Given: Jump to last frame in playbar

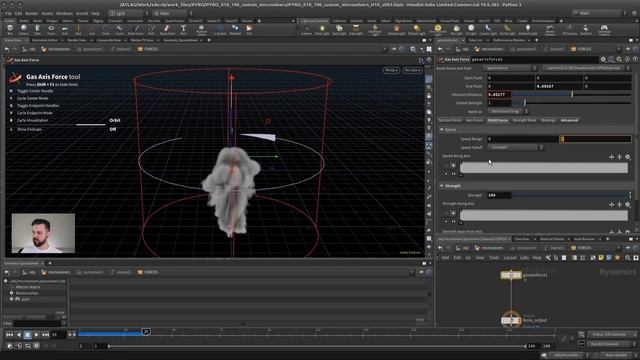Looking at the screenshot, I should pos(45,335).
